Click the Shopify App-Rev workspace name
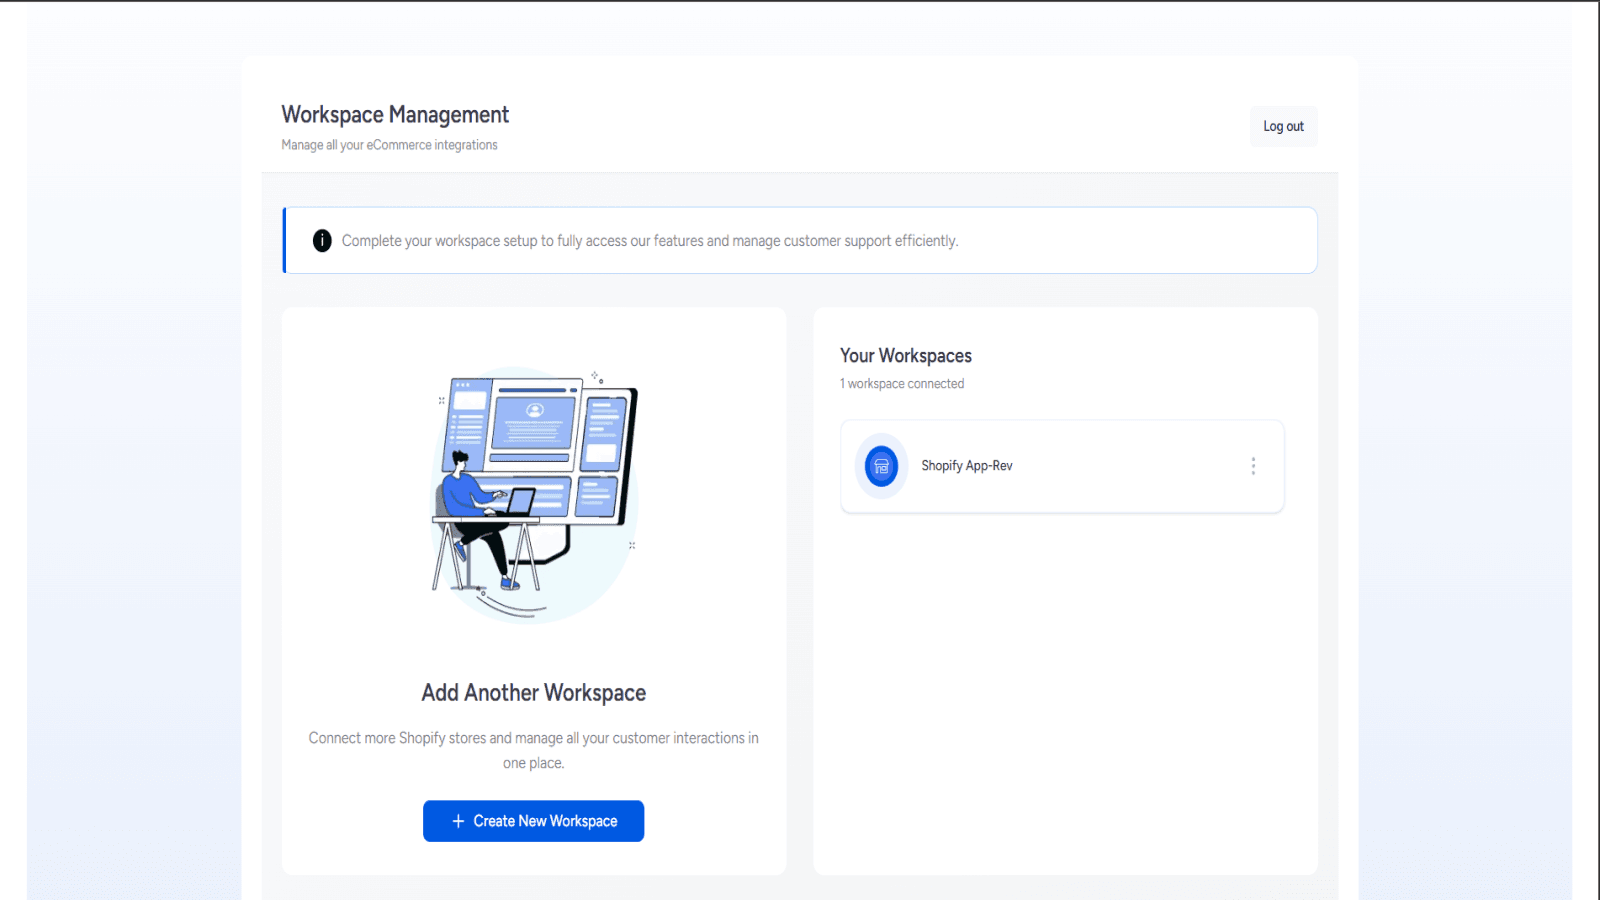This screenshot has width=1600, height=900. (x=967, y=465)
